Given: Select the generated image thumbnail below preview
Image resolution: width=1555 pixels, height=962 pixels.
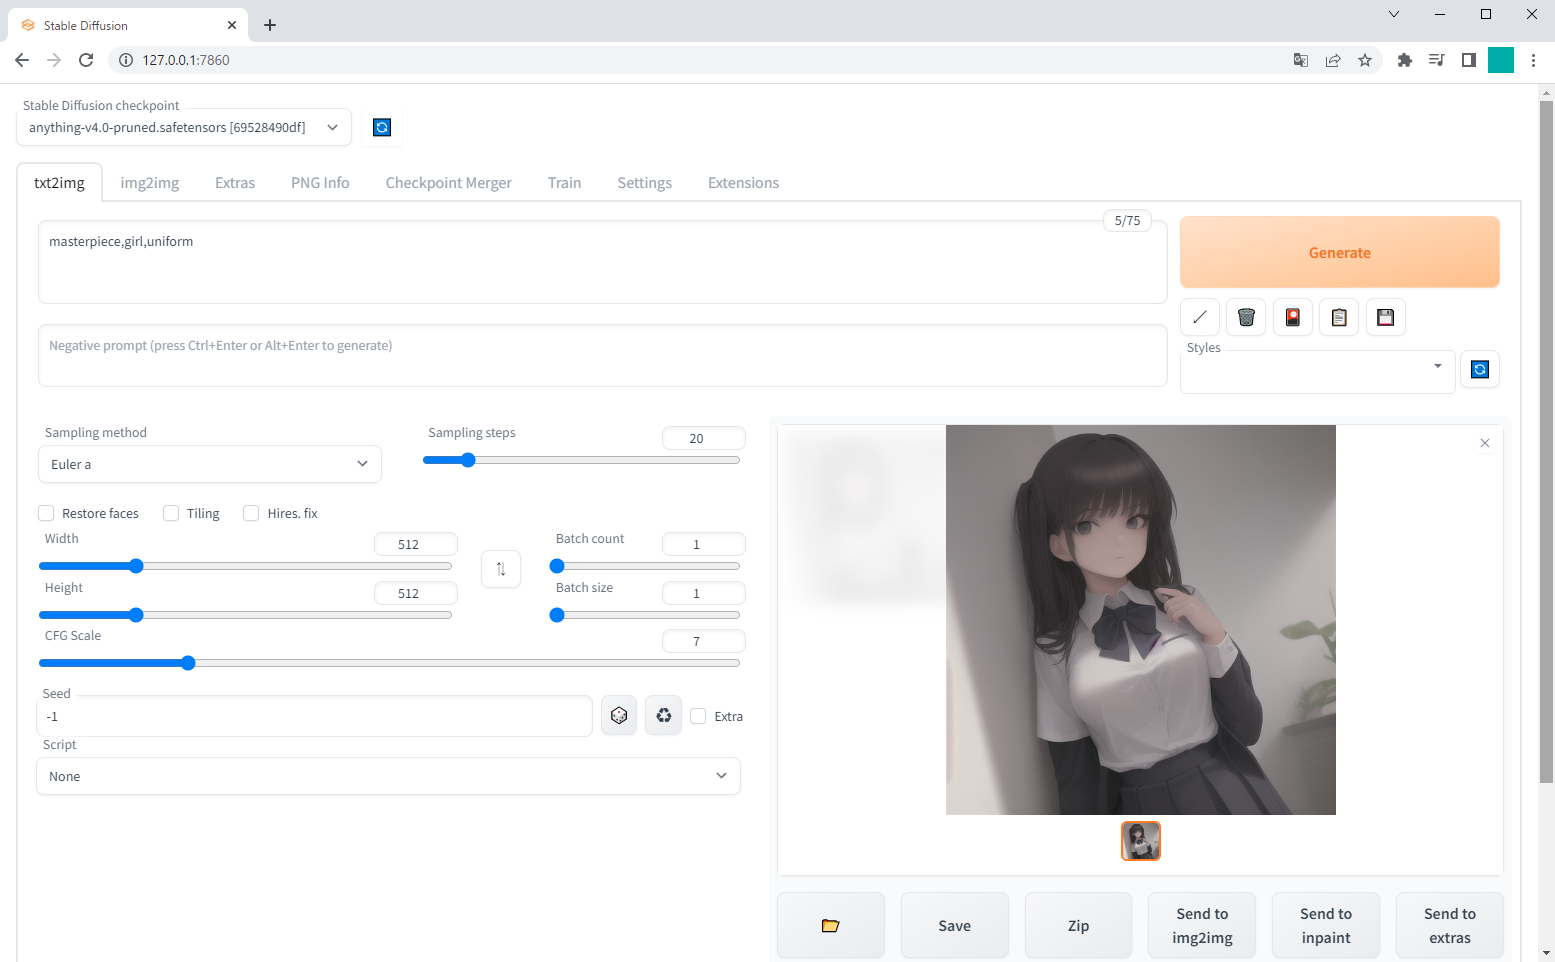Looking at the screenshot, I should click(1141, 841).
